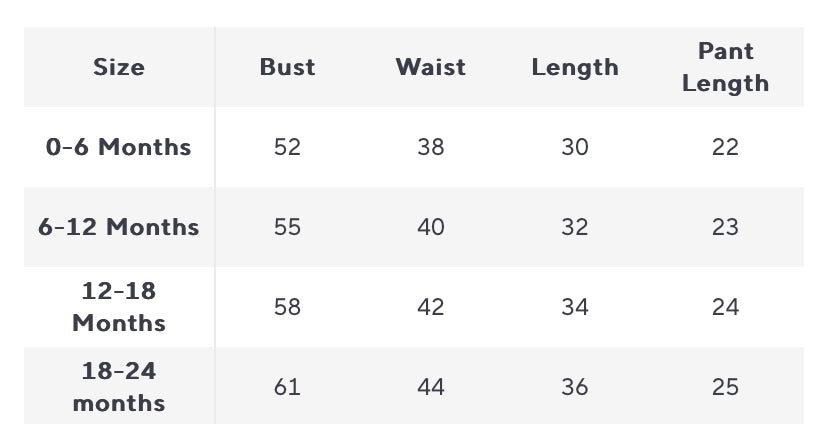Select bust value 61 for 18-24 months
Viewport: 828px width, 424px height.
tap(287, 387)
